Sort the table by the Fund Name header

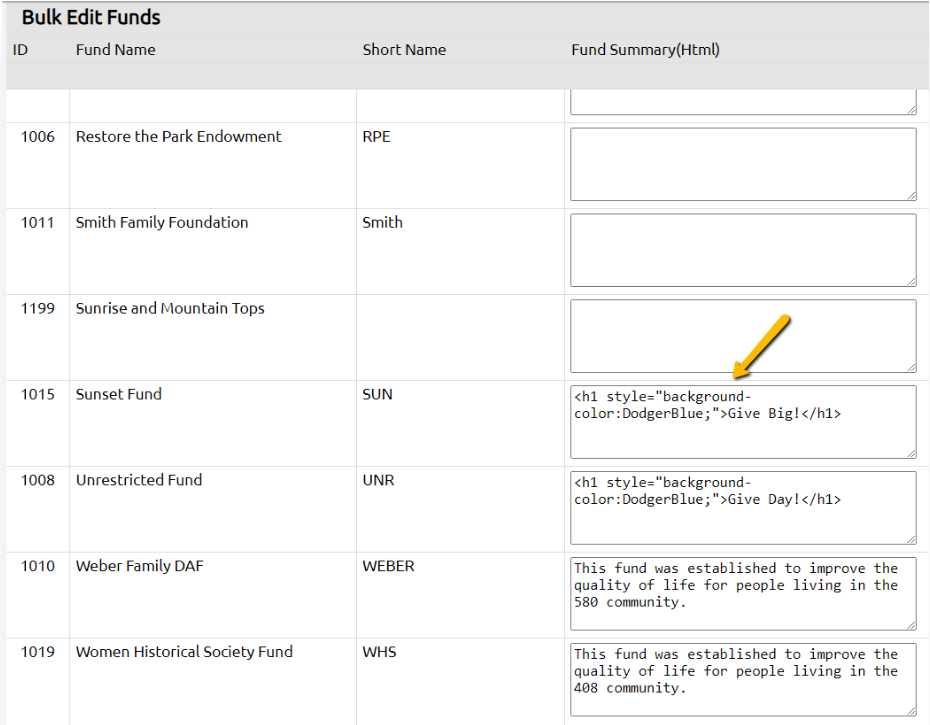113,49
